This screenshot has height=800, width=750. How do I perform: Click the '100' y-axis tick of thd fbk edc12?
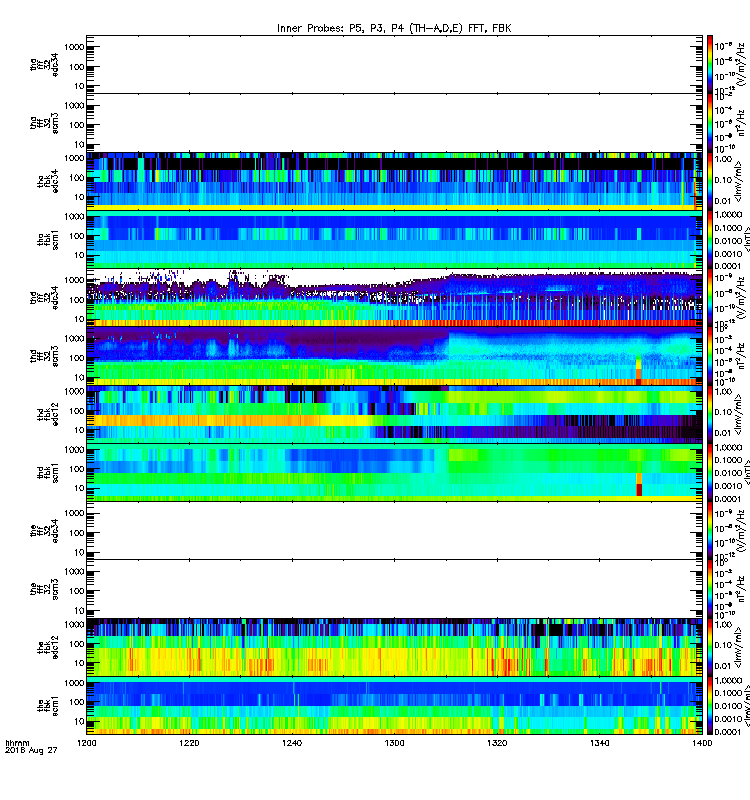click(x=77, y=411)
